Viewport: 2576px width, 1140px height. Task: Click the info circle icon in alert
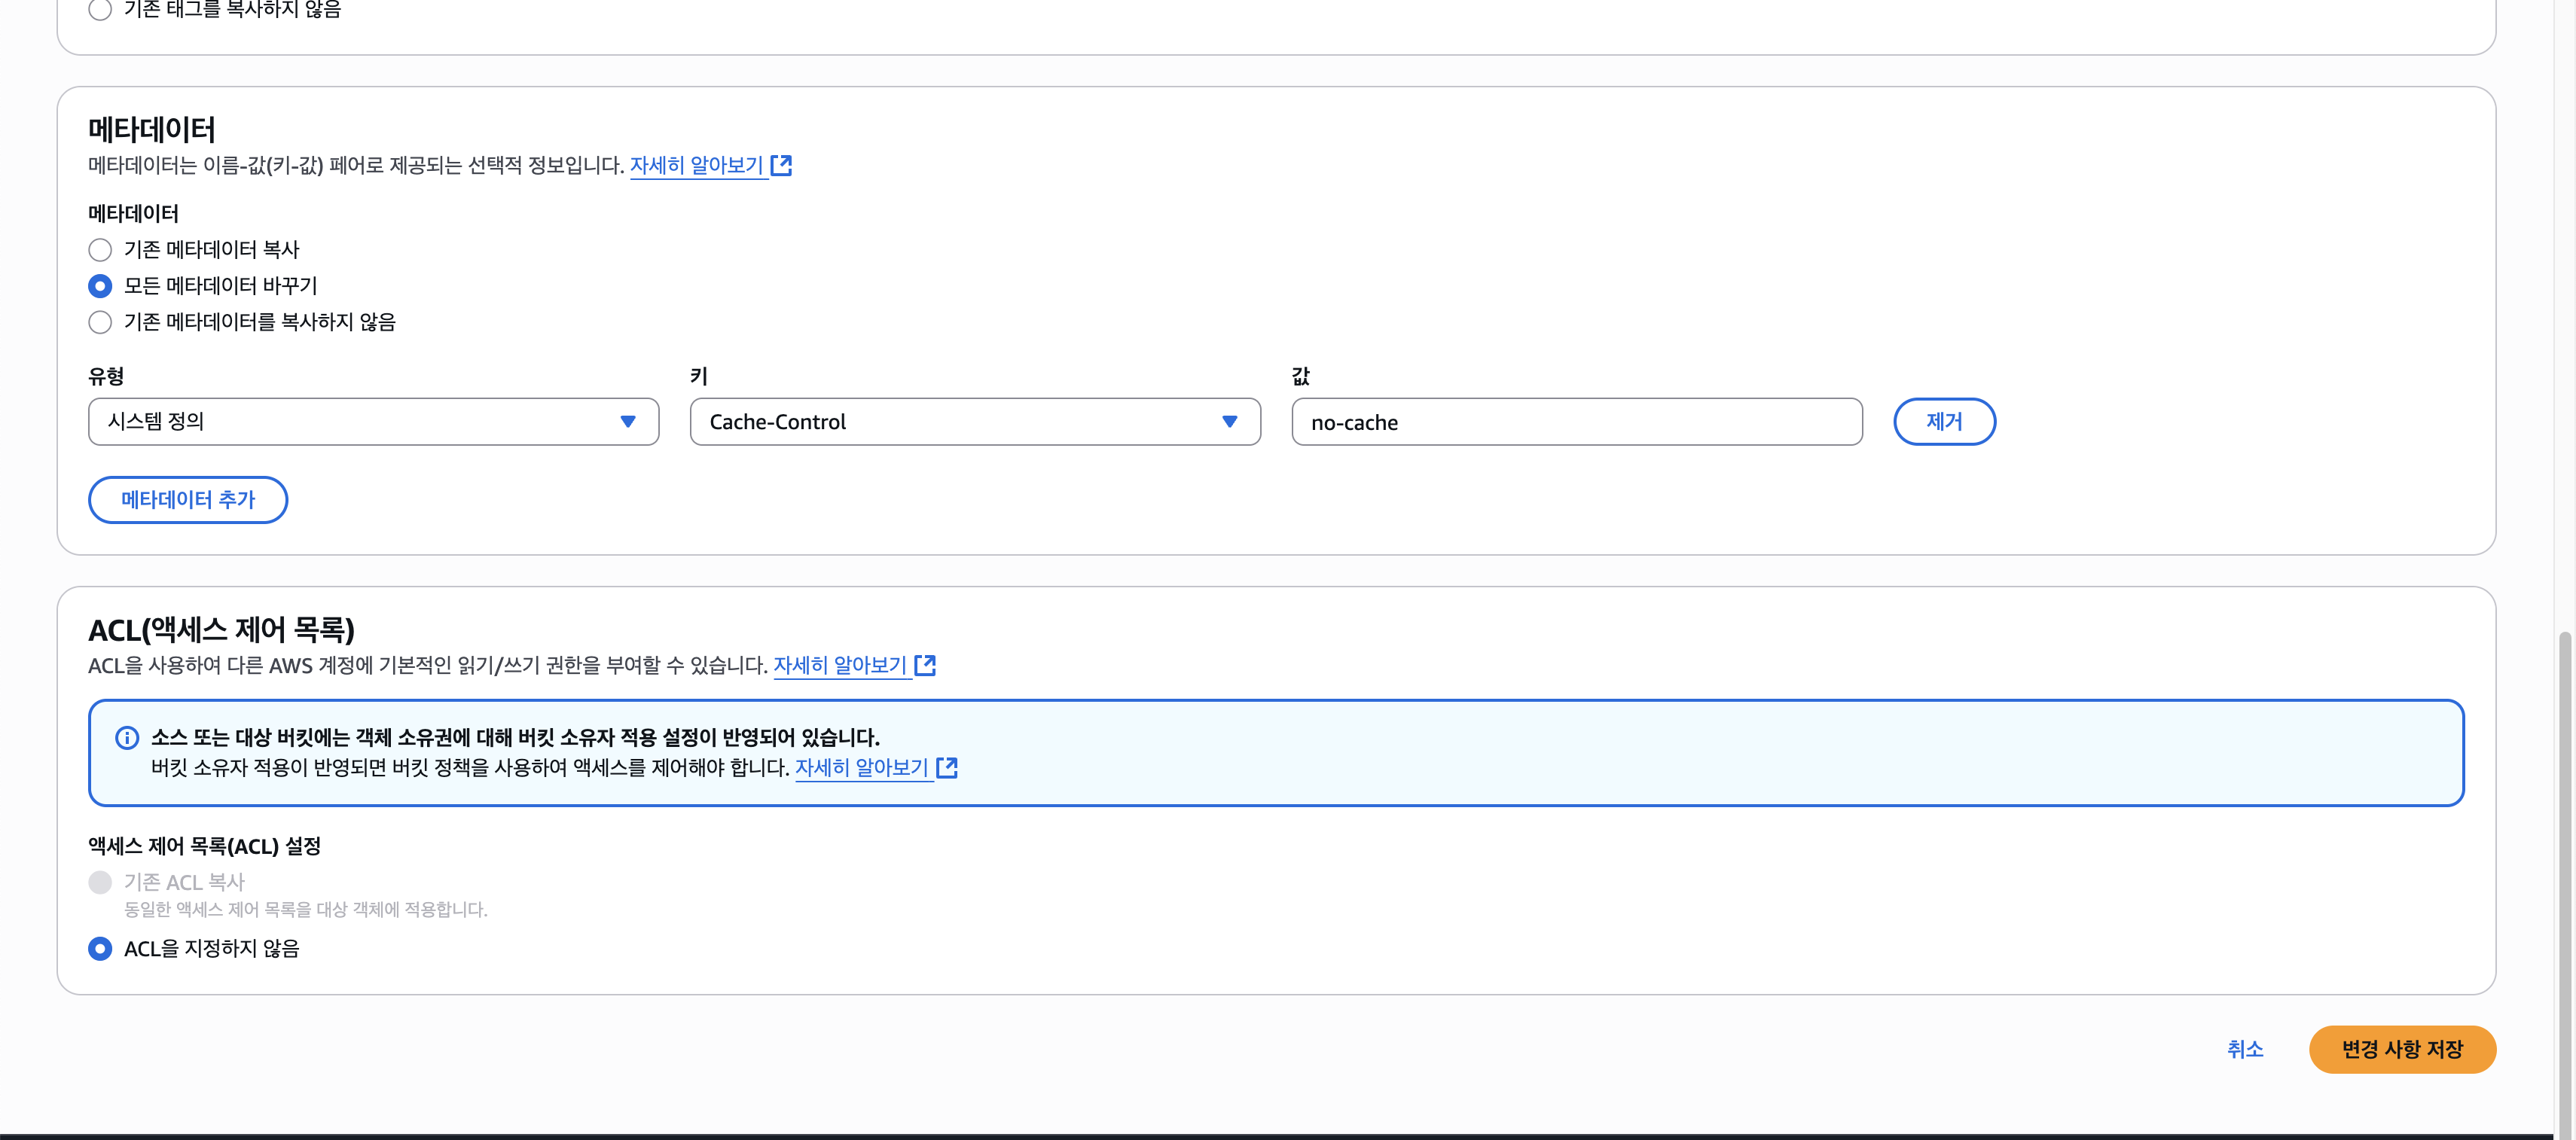(x=127, y=738)
